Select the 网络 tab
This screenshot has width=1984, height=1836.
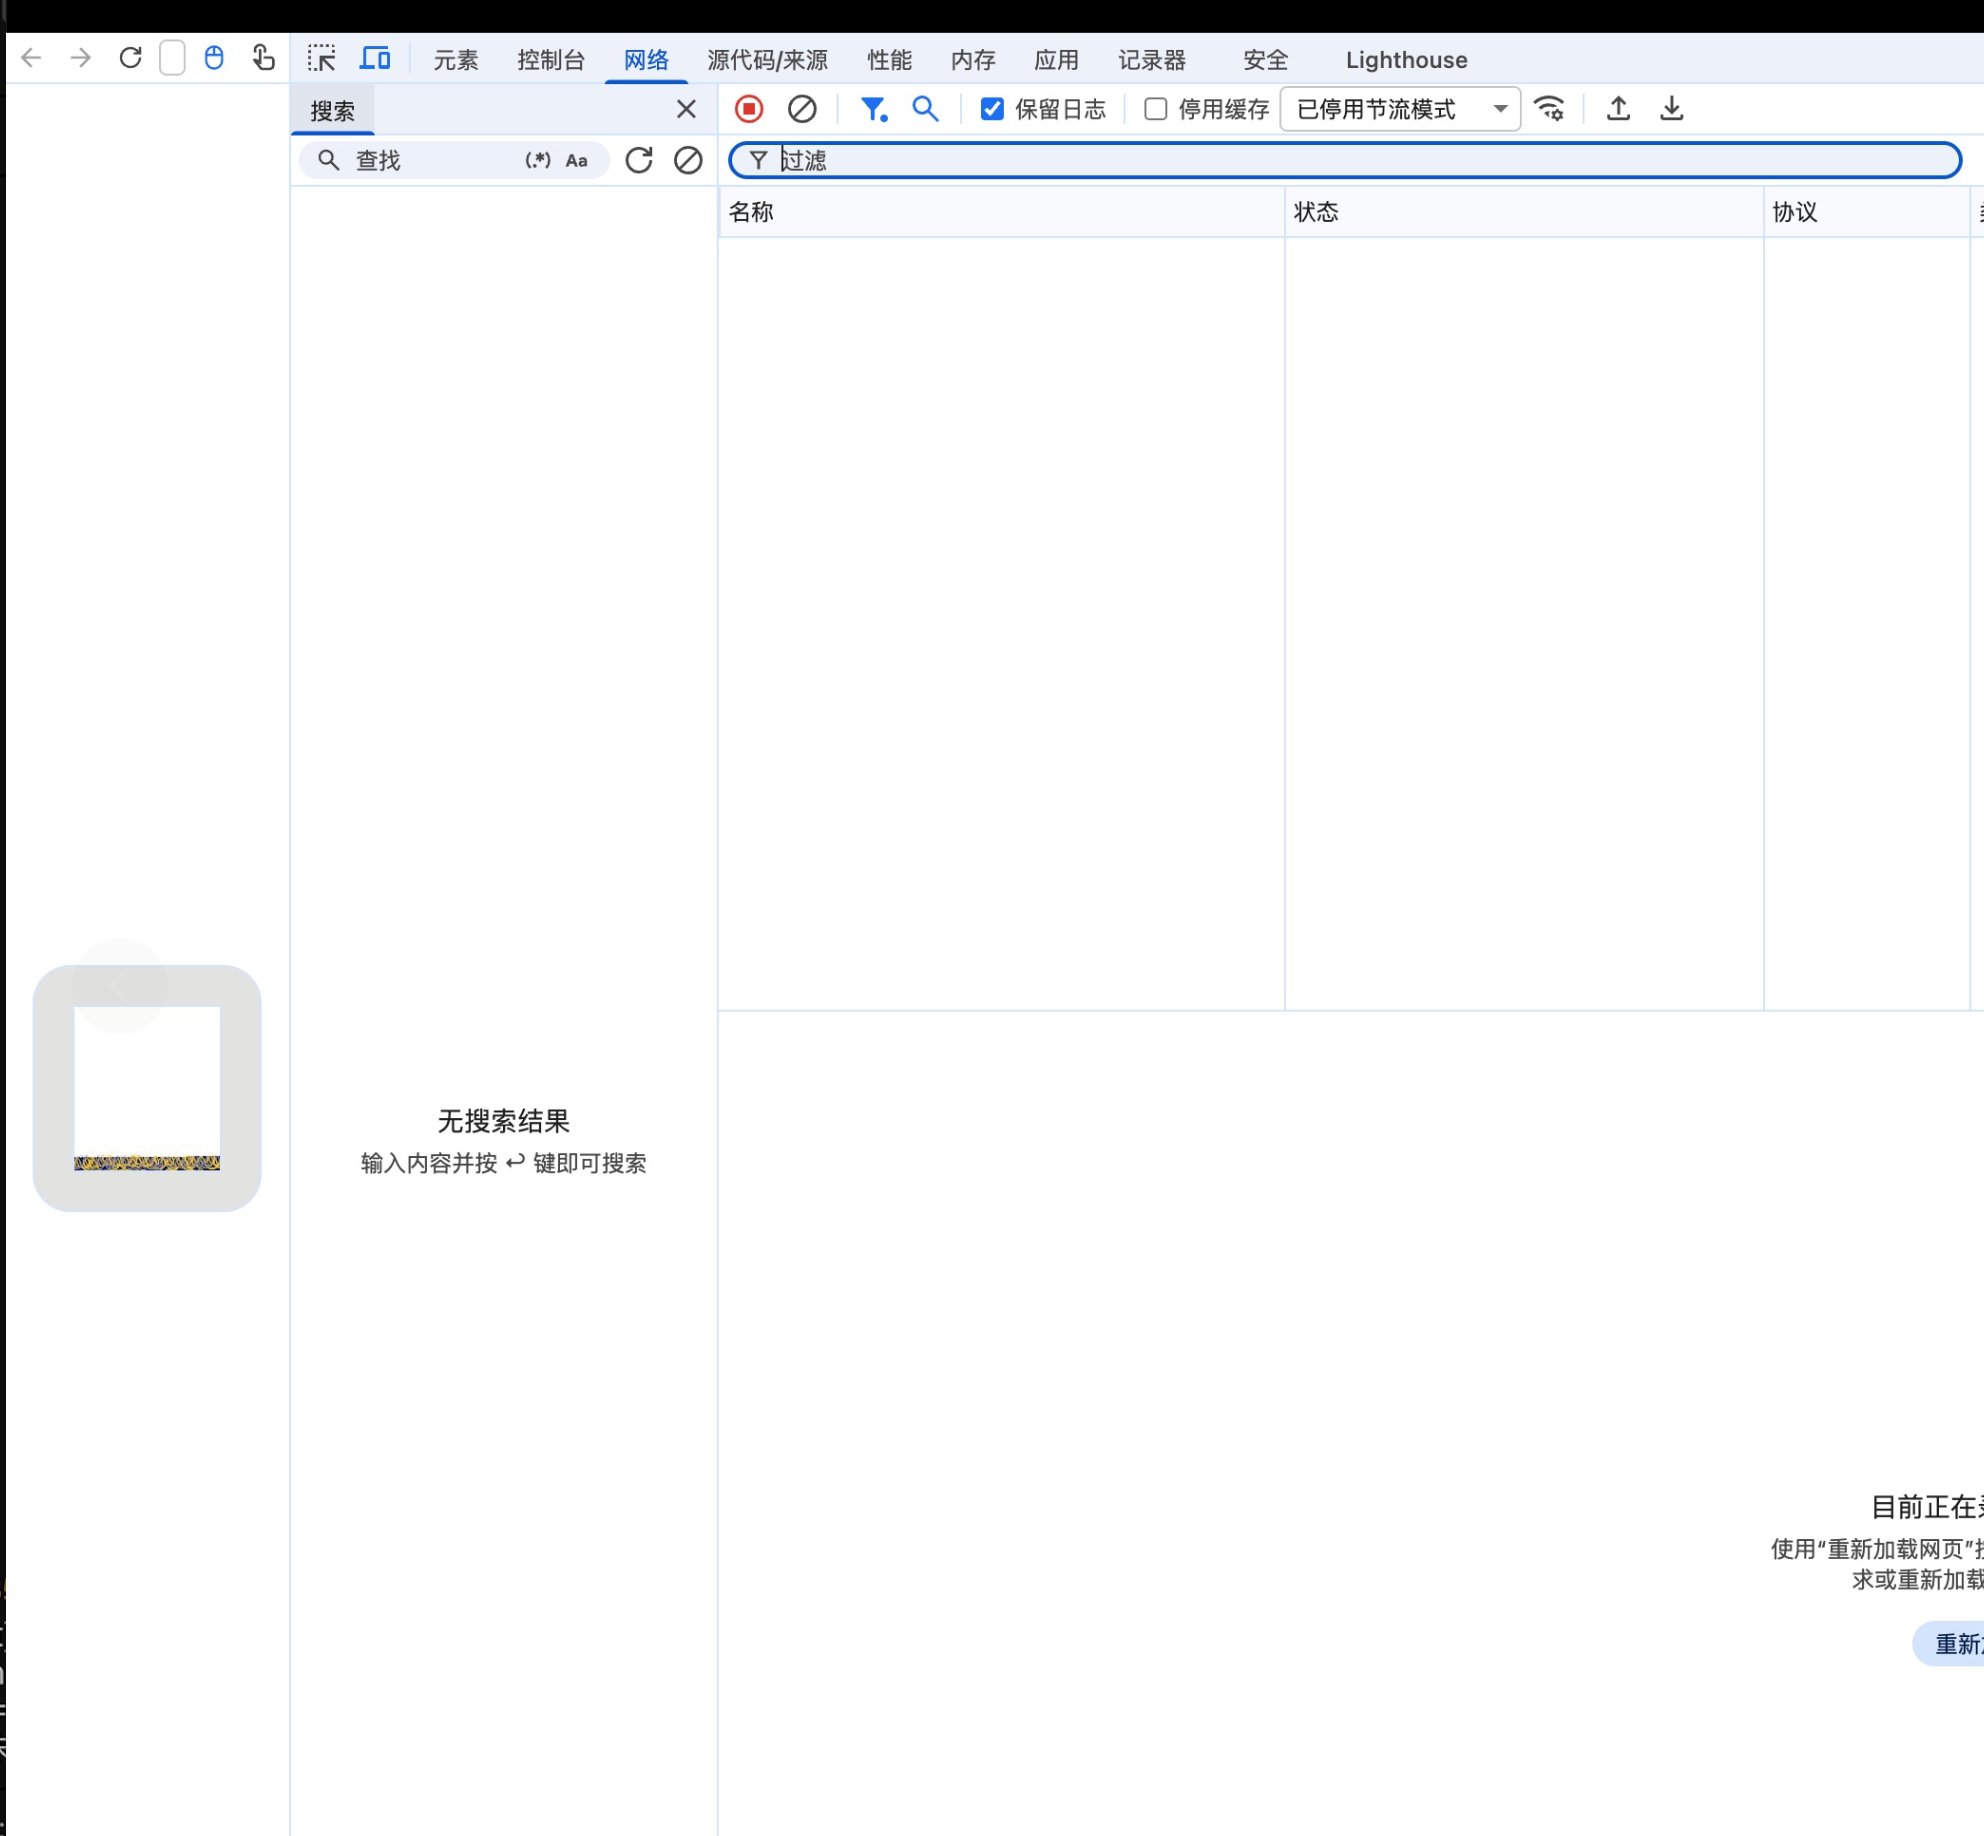646,60
